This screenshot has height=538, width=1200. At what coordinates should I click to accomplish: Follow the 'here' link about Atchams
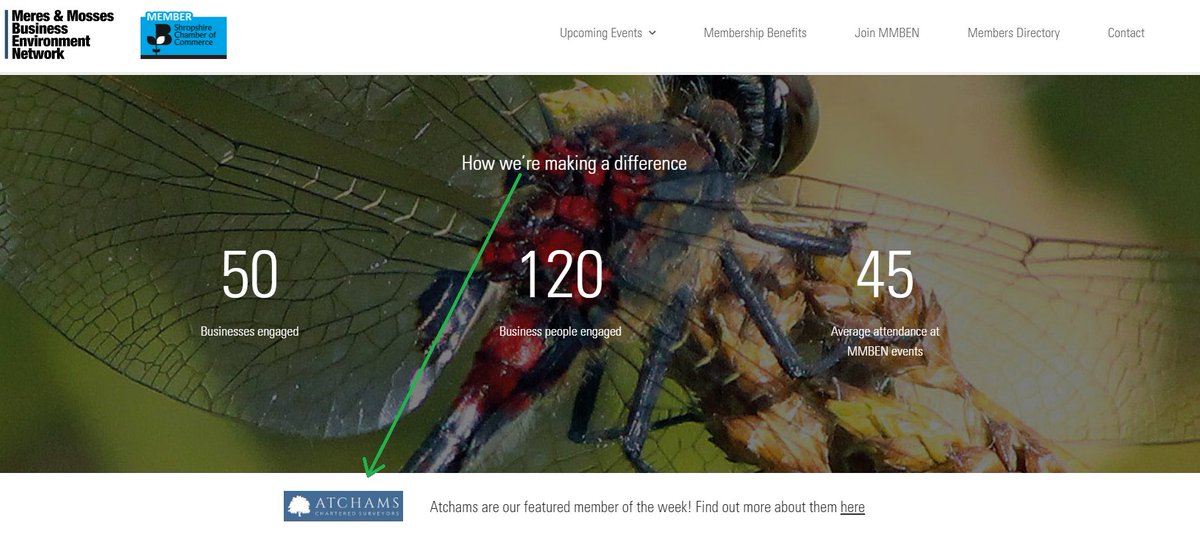pos(852,507)
